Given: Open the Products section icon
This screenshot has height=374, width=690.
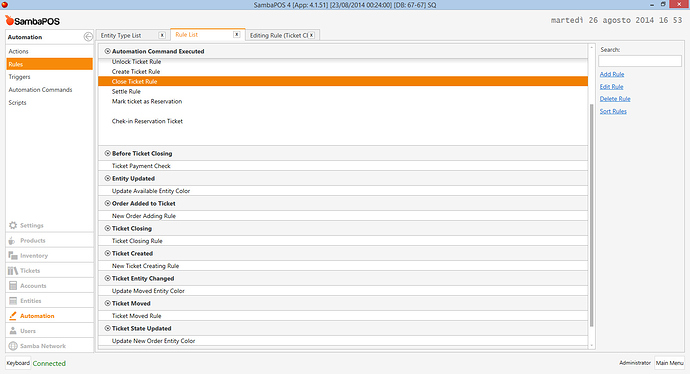Looking at the screenshot, I should coord(12,241).
